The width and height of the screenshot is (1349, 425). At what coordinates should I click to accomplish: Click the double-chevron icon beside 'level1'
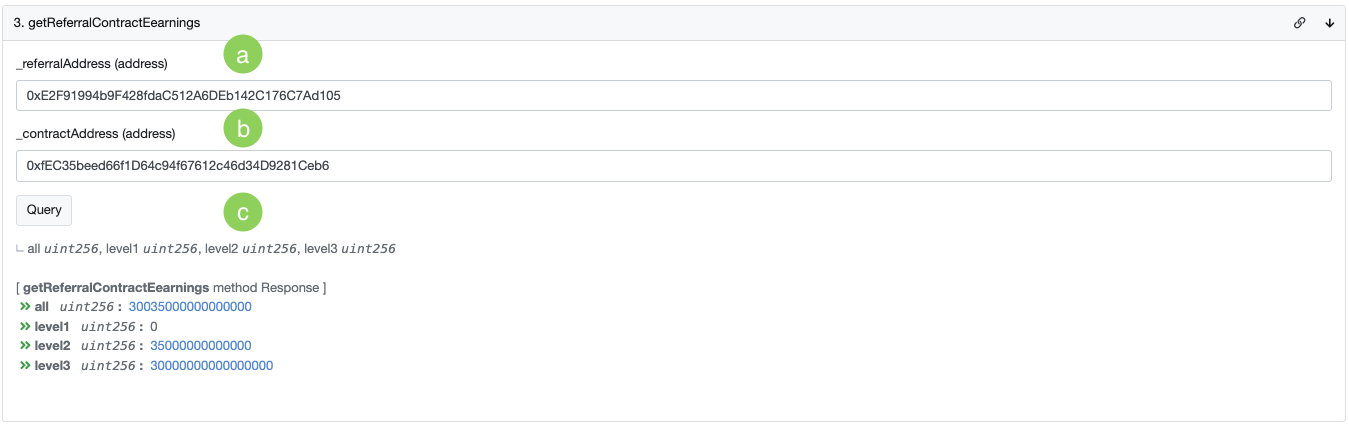point(25,326)
